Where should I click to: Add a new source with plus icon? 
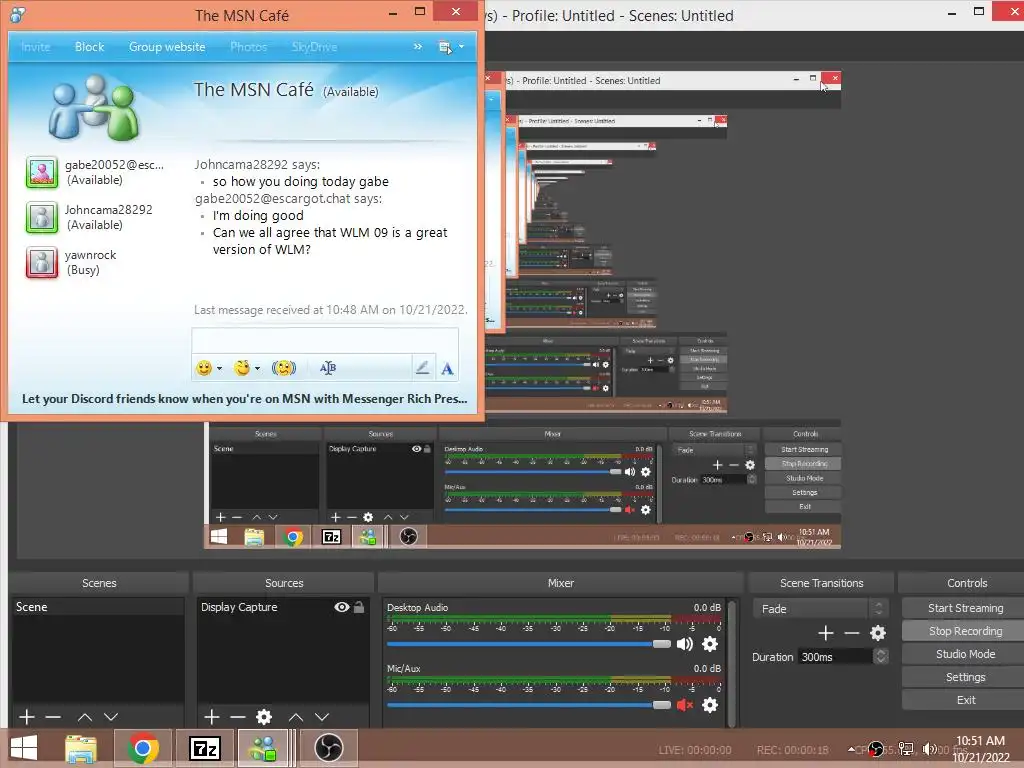[x=212, y=717]
